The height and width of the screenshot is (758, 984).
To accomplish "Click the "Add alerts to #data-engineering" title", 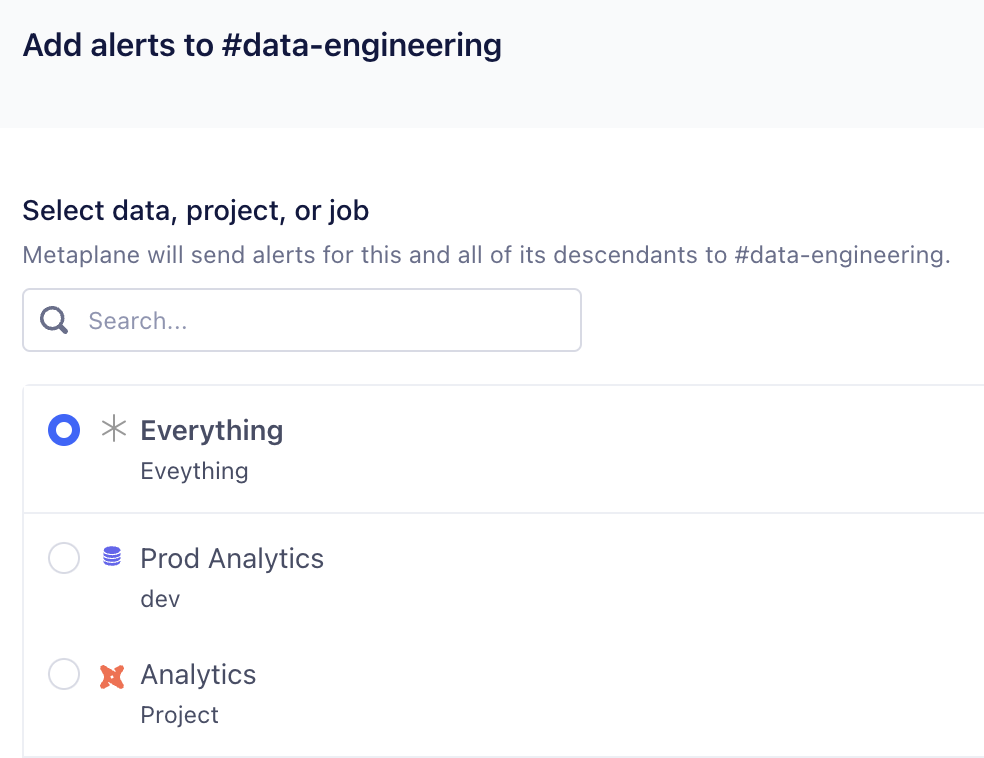I will pyautogui.click(x=262, y=45).
